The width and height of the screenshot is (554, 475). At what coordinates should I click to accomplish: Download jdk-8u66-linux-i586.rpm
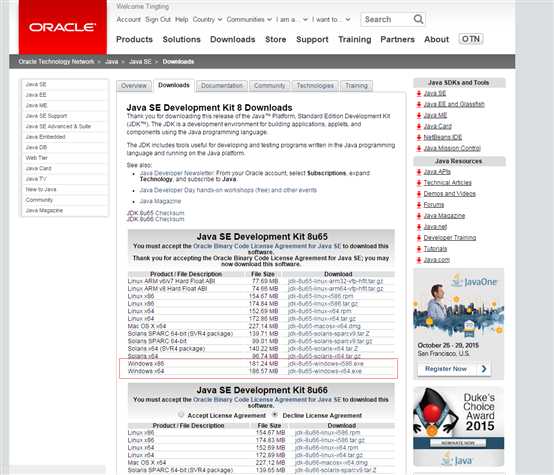(328, 433)
